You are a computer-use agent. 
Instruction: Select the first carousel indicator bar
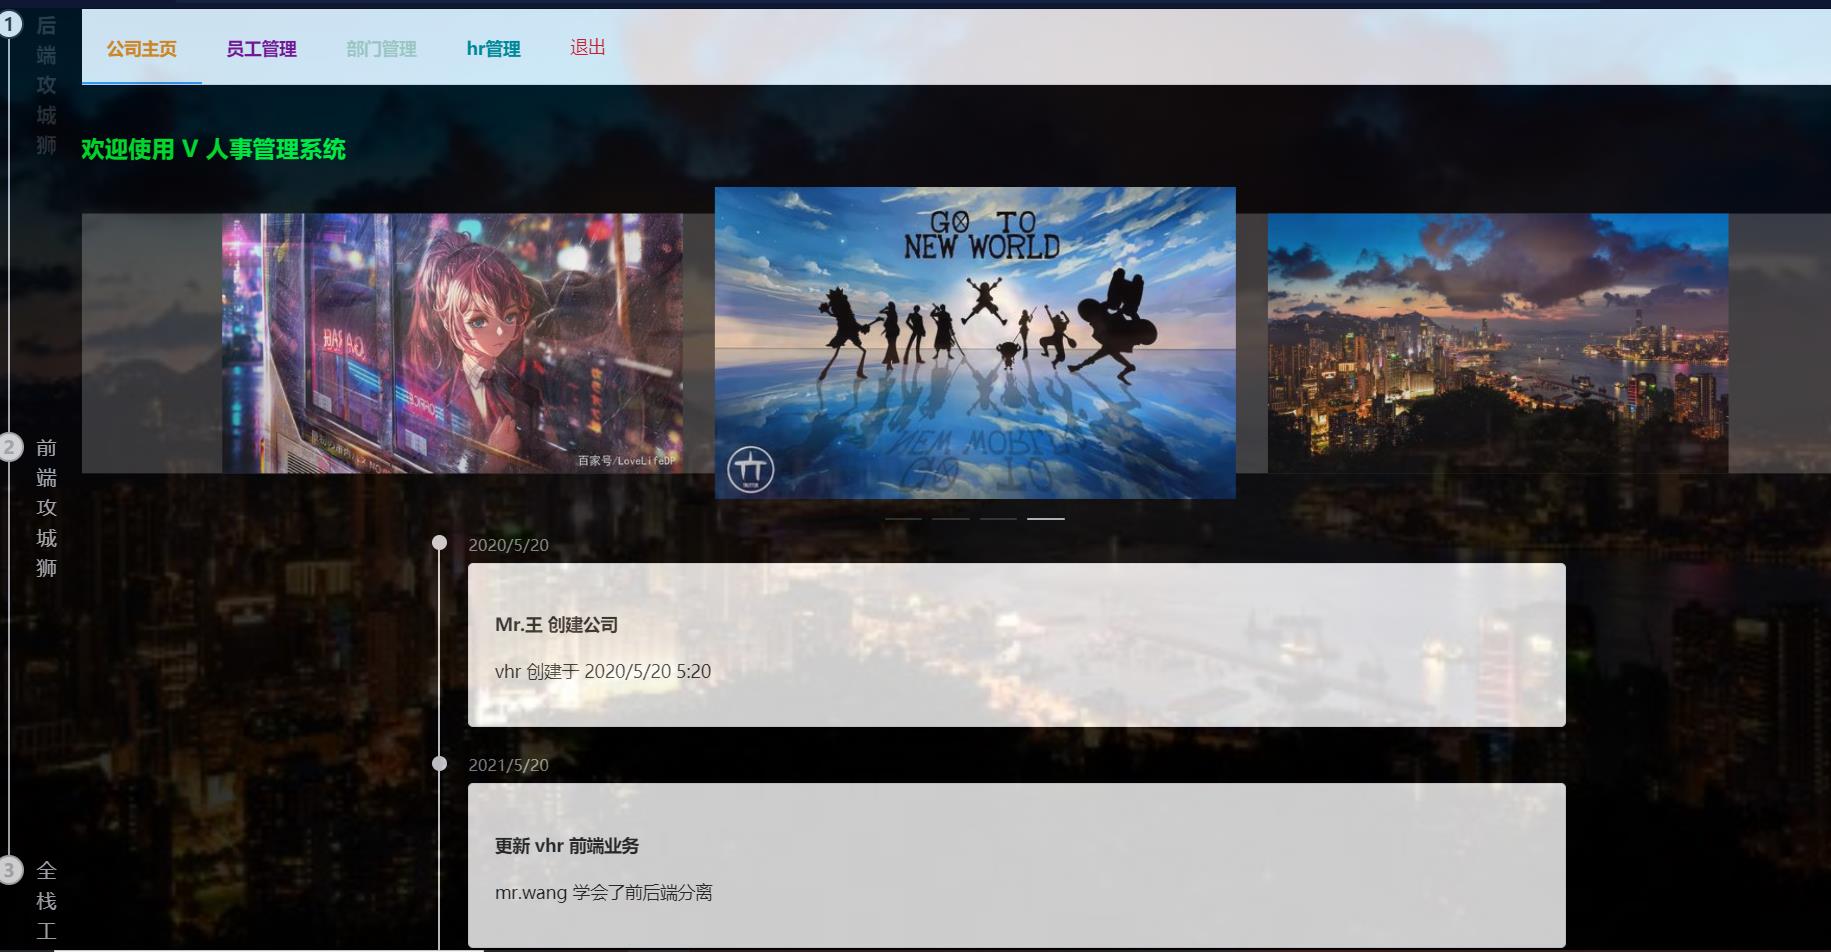[903, 519]
